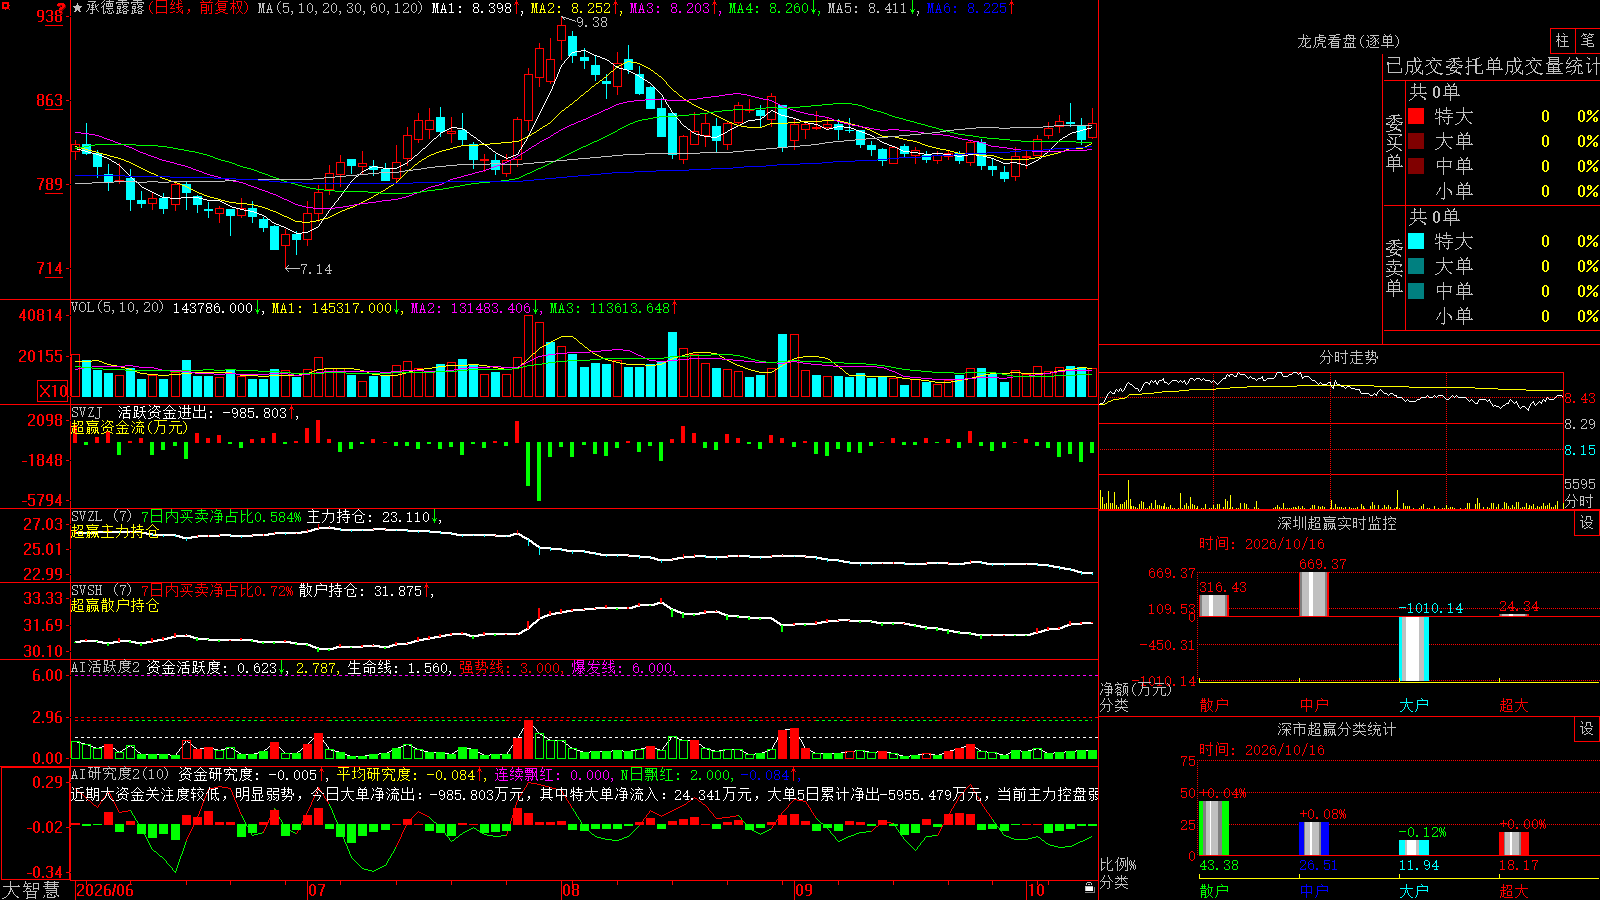Click the 龙虎看盘(逐单) panel title

1348,41
